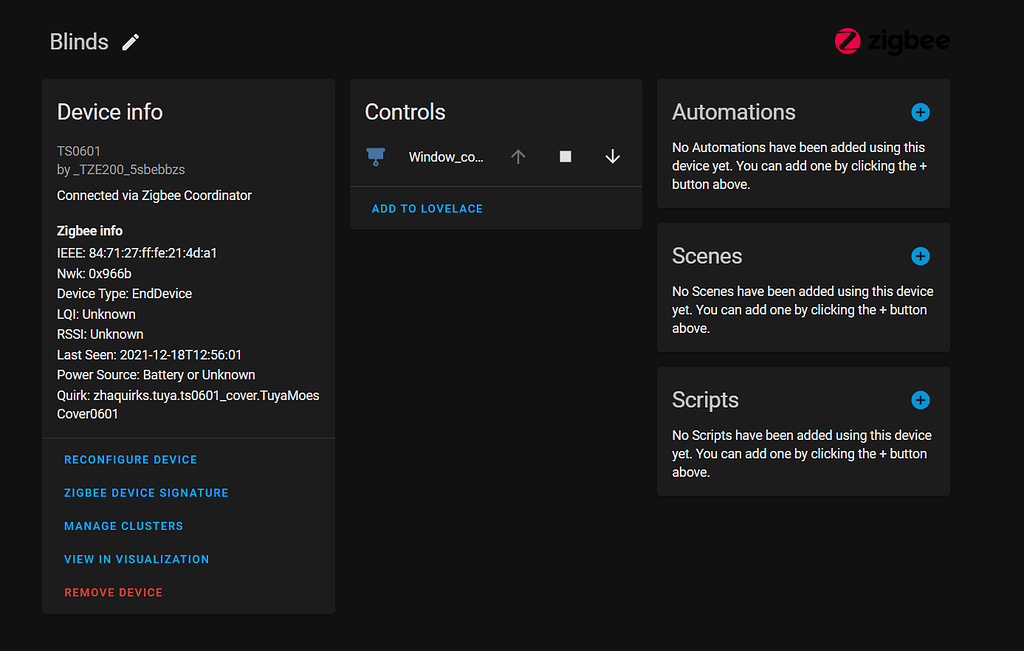Stop the window cover movement
The width and height of the screenshot is (1024, 651).
[565, 157]
